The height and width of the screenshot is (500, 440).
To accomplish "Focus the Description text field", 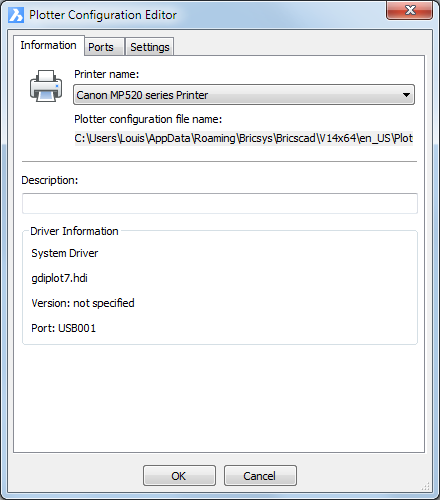I will [x=220, y=203].
